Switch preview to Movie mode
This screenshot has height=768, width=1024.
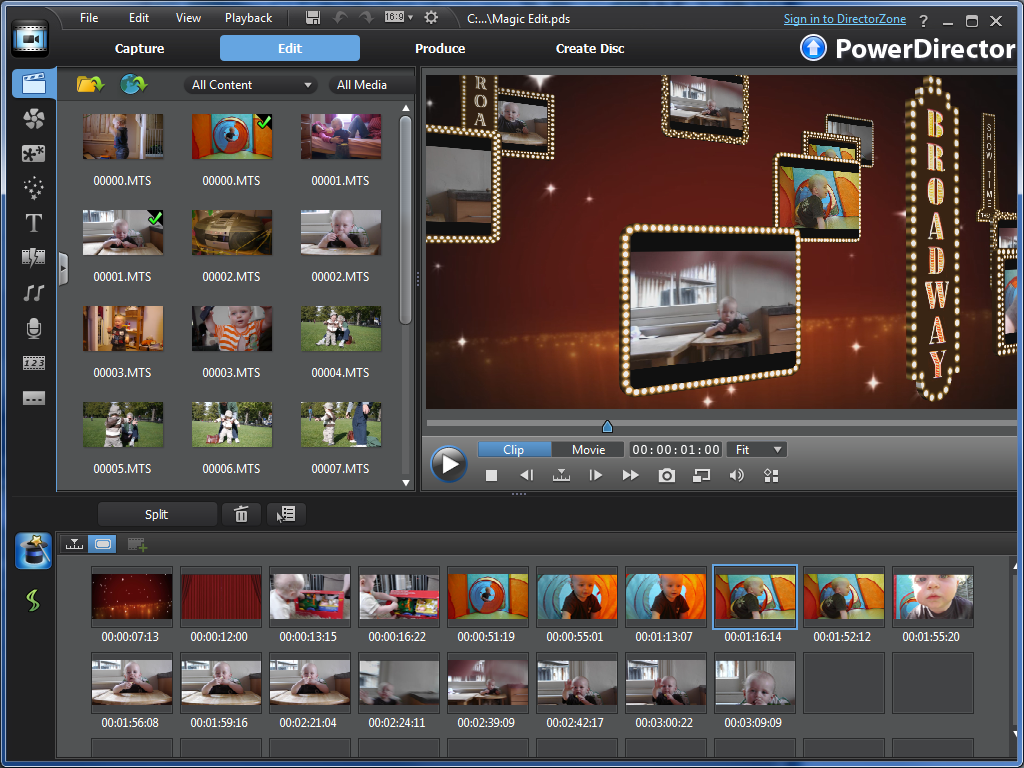coord(588,449)
